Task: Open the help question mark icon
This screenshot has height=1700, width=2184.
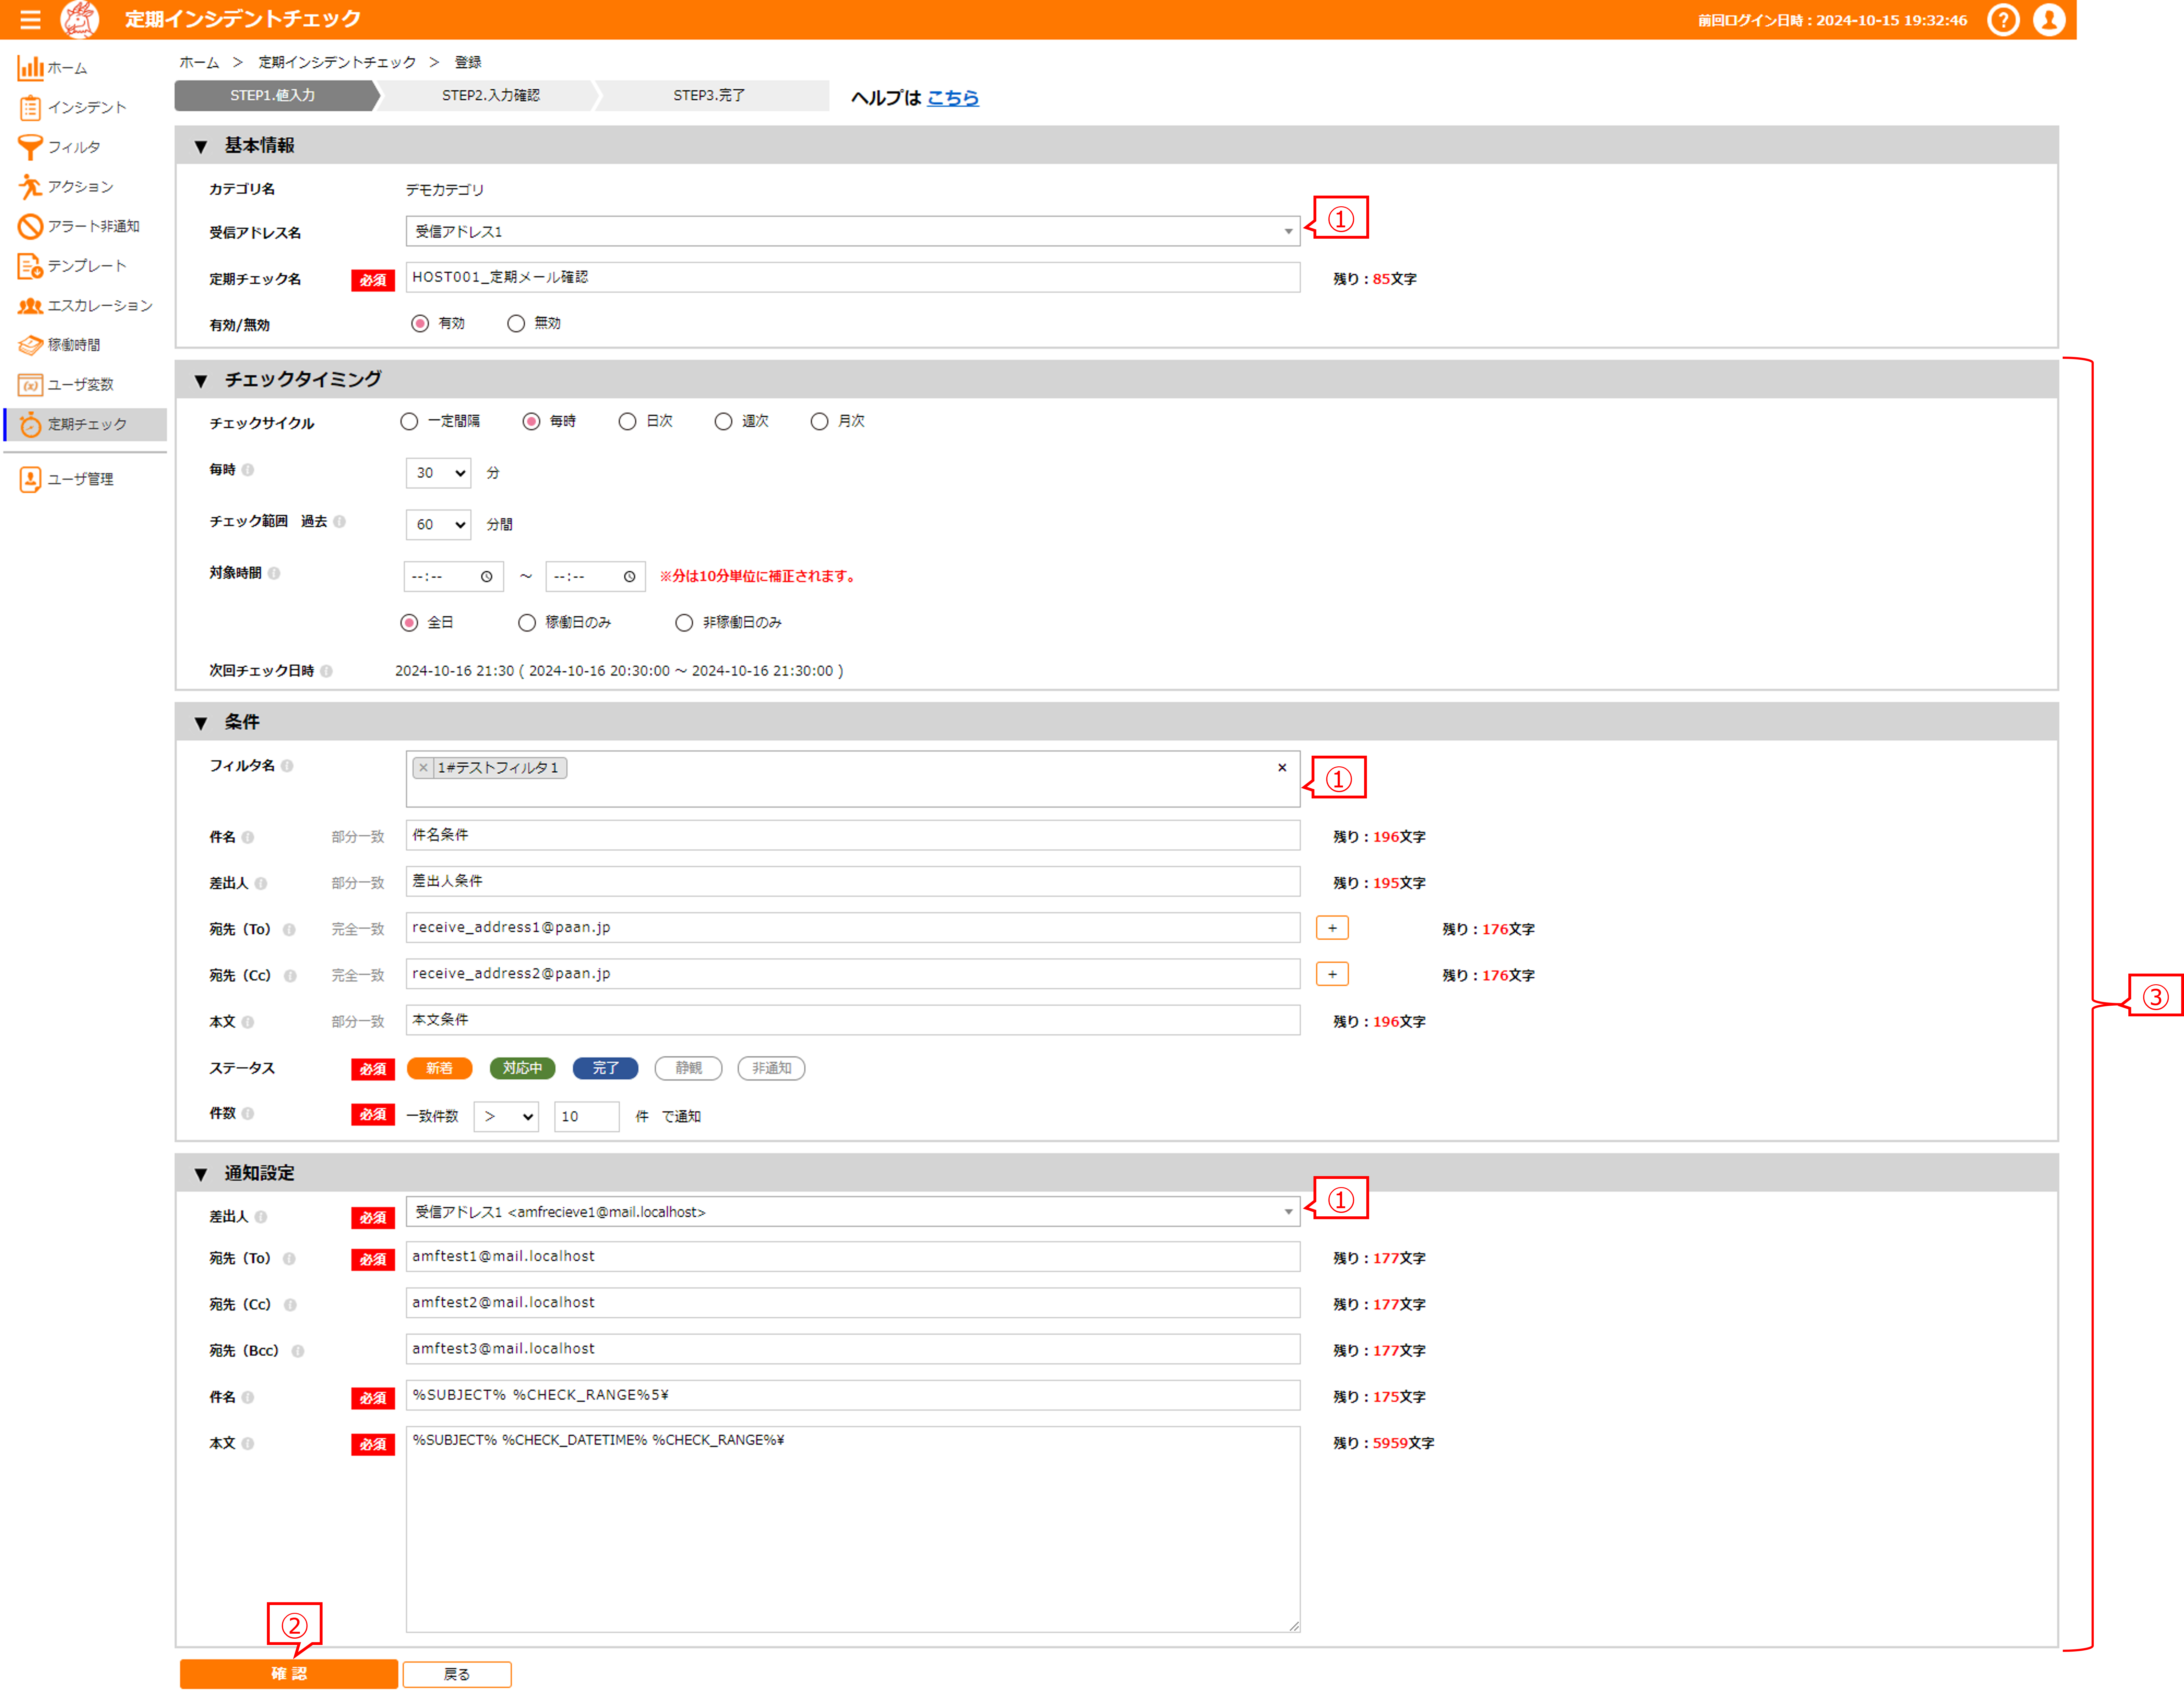Action: [2003, 20]
